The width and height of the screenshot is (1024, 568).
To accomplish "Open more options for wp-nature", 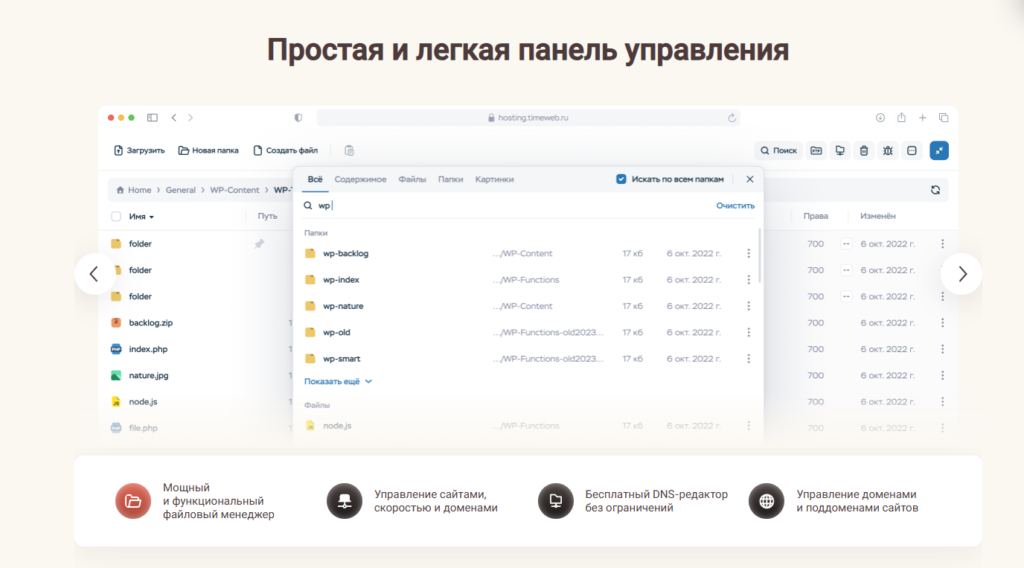I will point(748,306).
